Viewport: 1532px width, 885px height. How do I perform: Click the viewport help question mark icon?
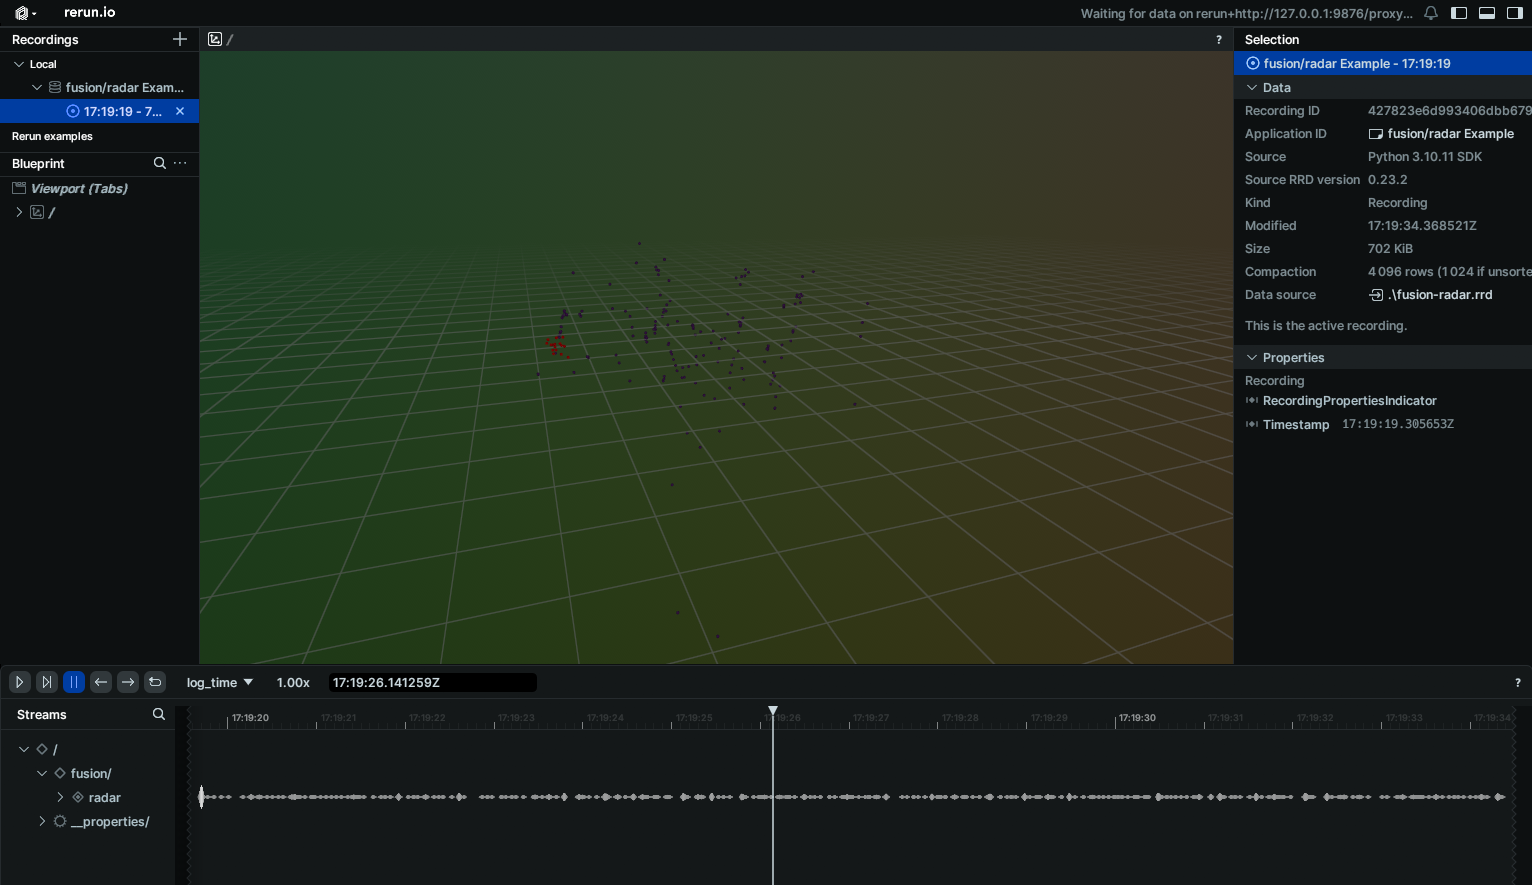pyautogui.click(x=1218, y=39)
